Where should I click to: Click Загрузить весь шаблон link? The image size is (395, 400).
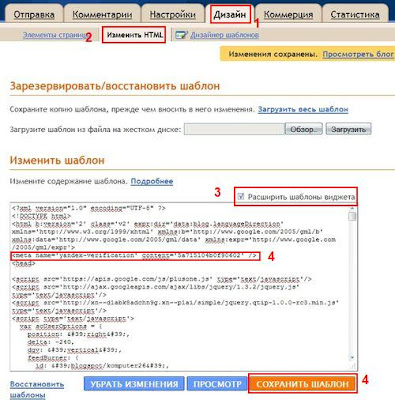[303, 109]
